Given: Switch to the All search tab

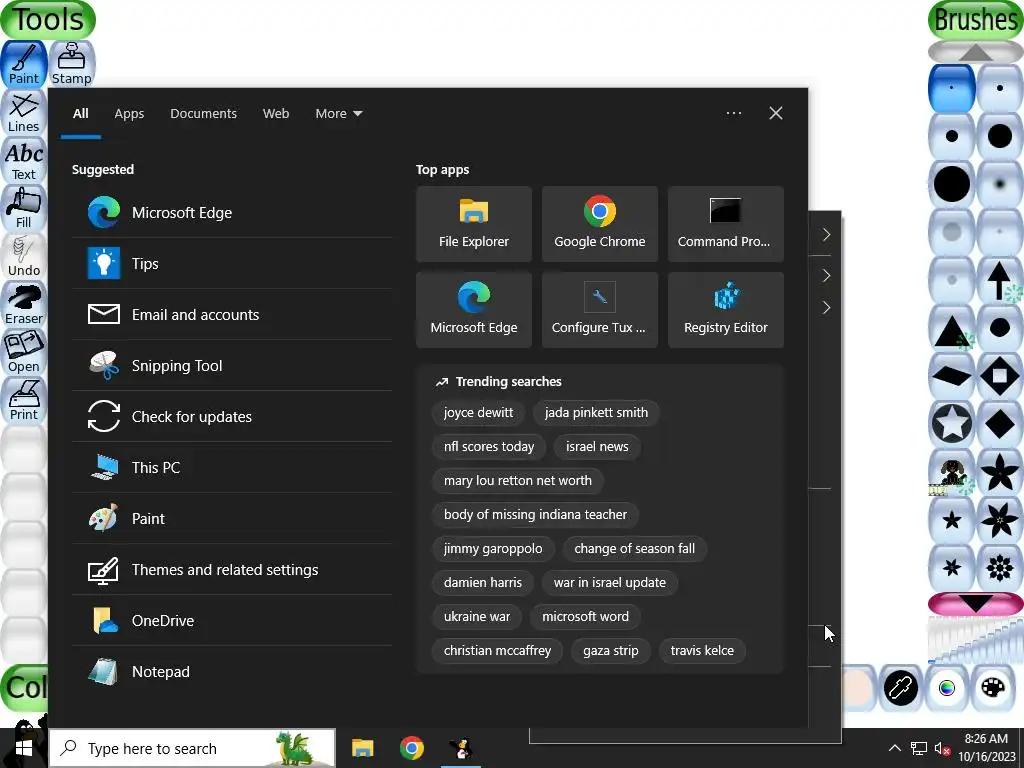Looking at the screenshot, I should point(80,114).
